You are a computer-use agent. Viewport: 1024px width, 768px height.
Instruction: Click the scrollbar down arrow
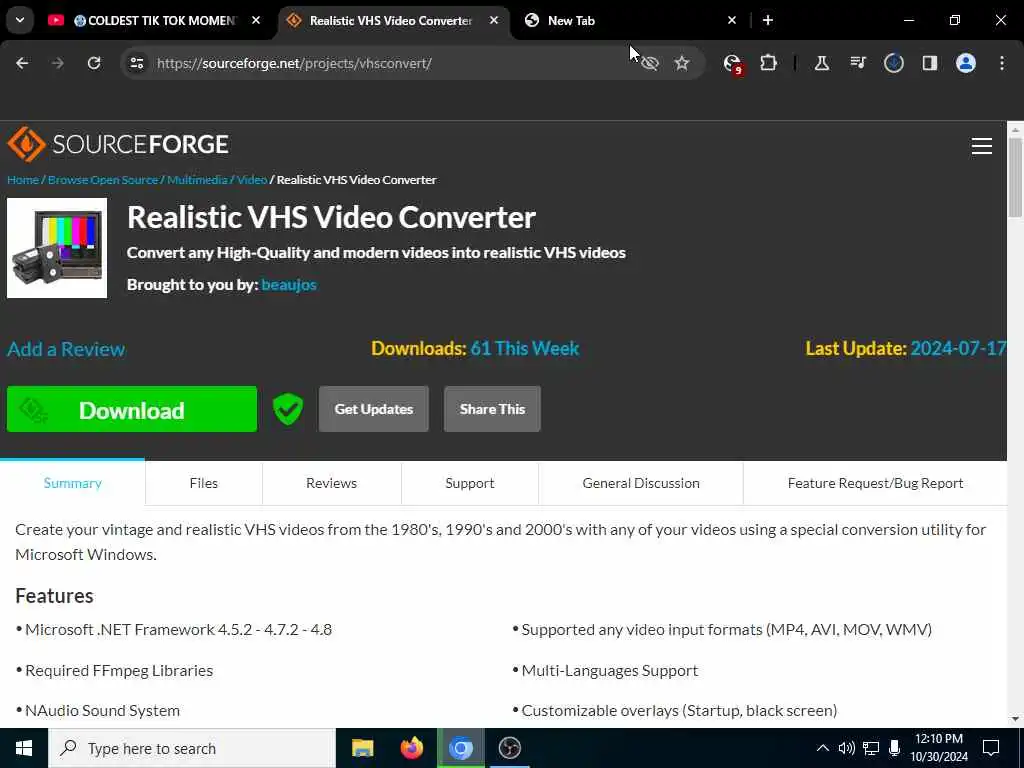coord(1015,719)
